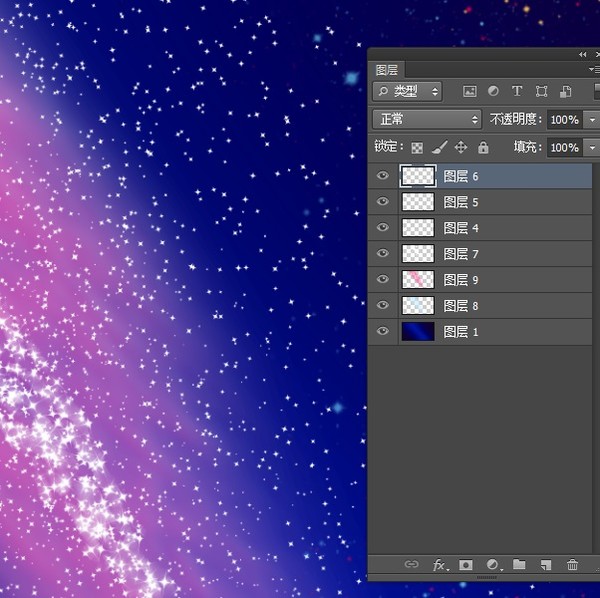Viewport: 600px width, 598px height.
Task: Lock image pixels brush icon
Action: point(439,147)
